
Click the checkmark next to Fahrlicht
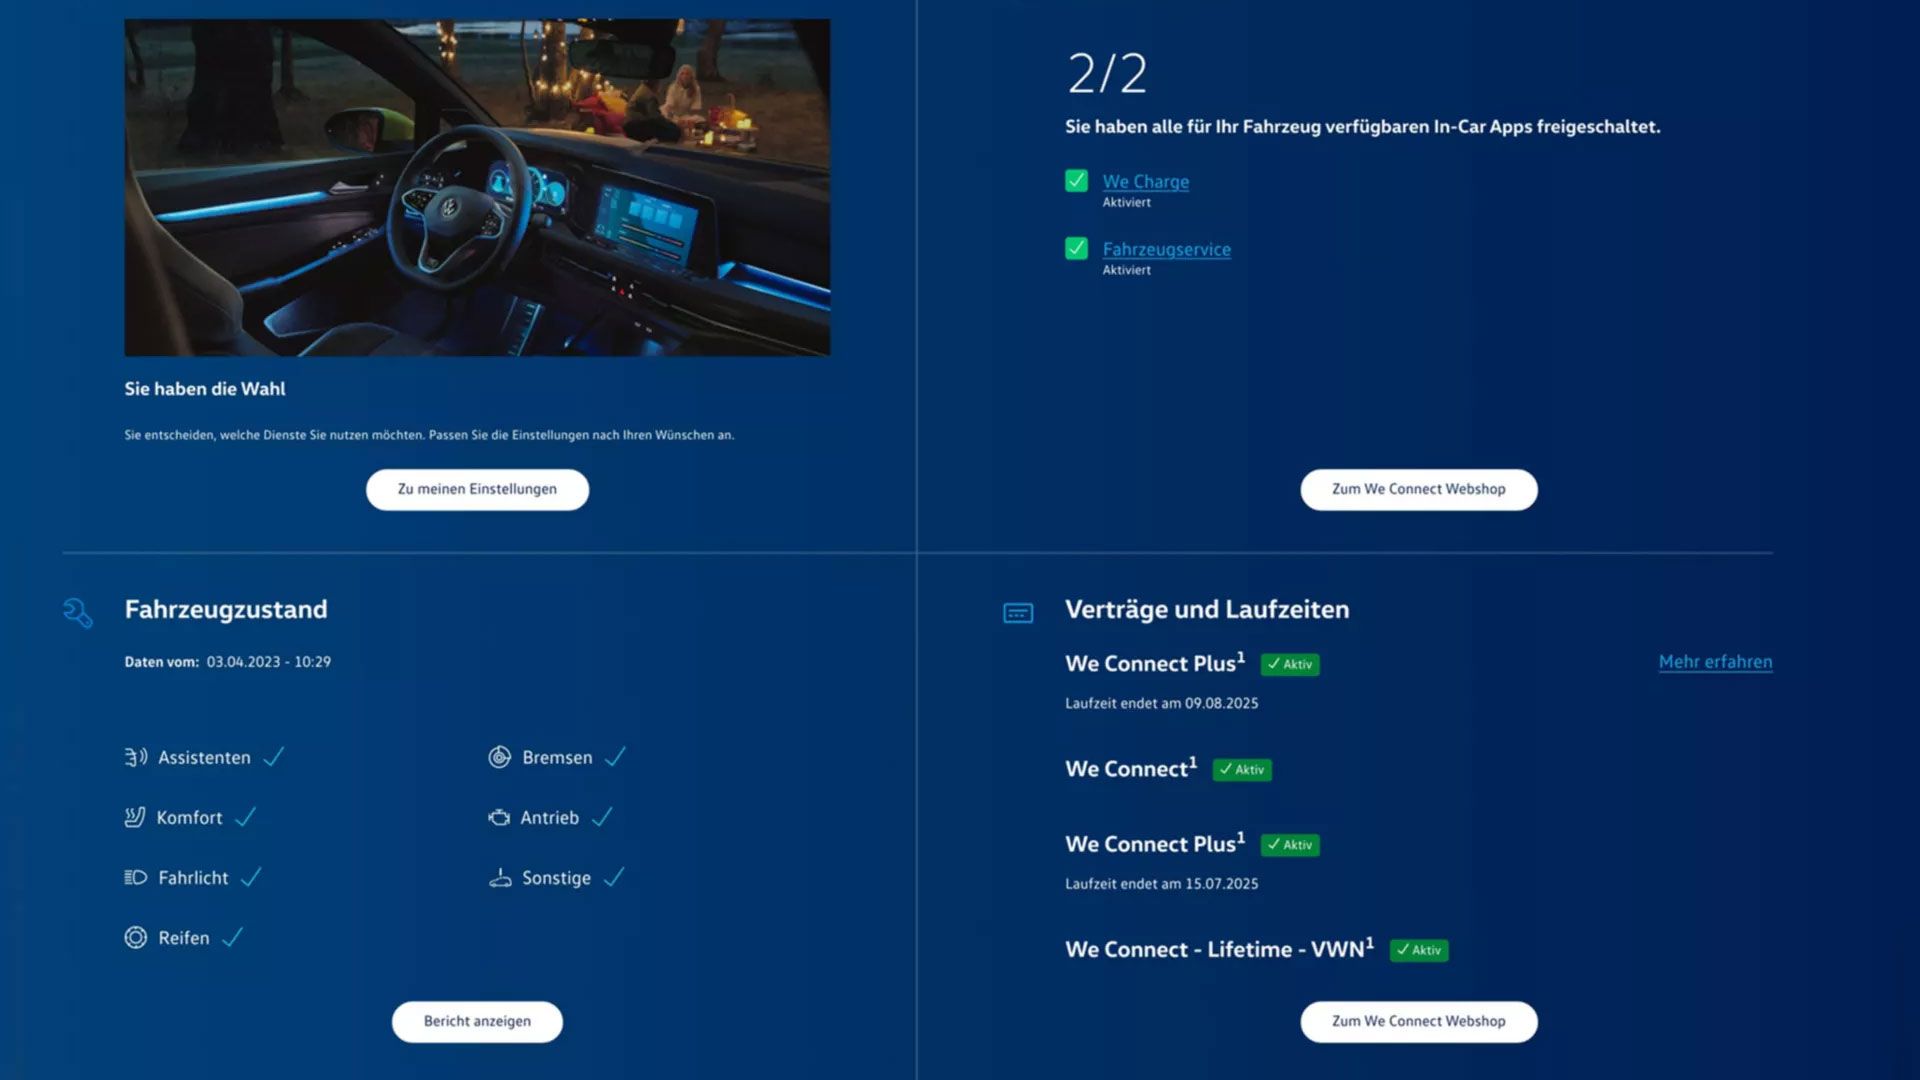click(x=251, y=877)
